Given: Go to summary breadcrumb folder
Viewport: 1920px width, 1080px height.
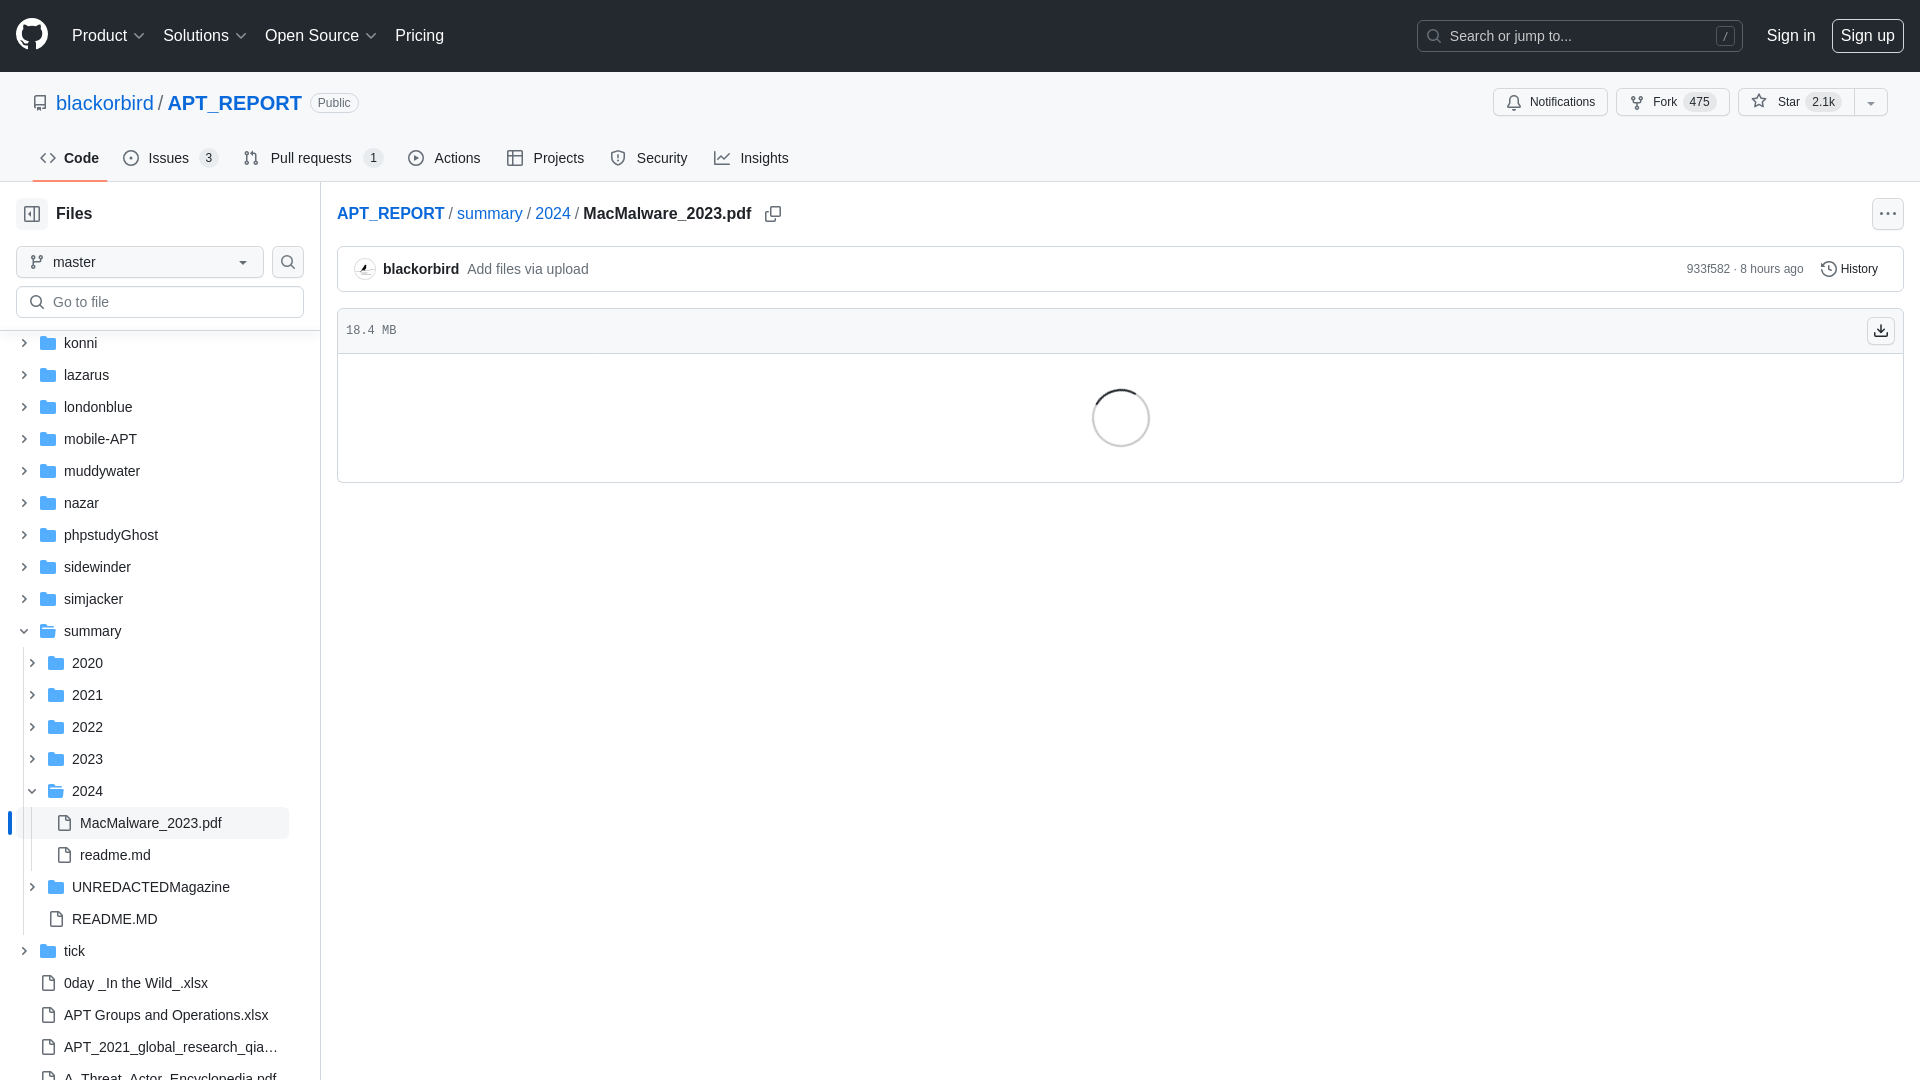Looking at the screenshot, I should pos(489,214).
